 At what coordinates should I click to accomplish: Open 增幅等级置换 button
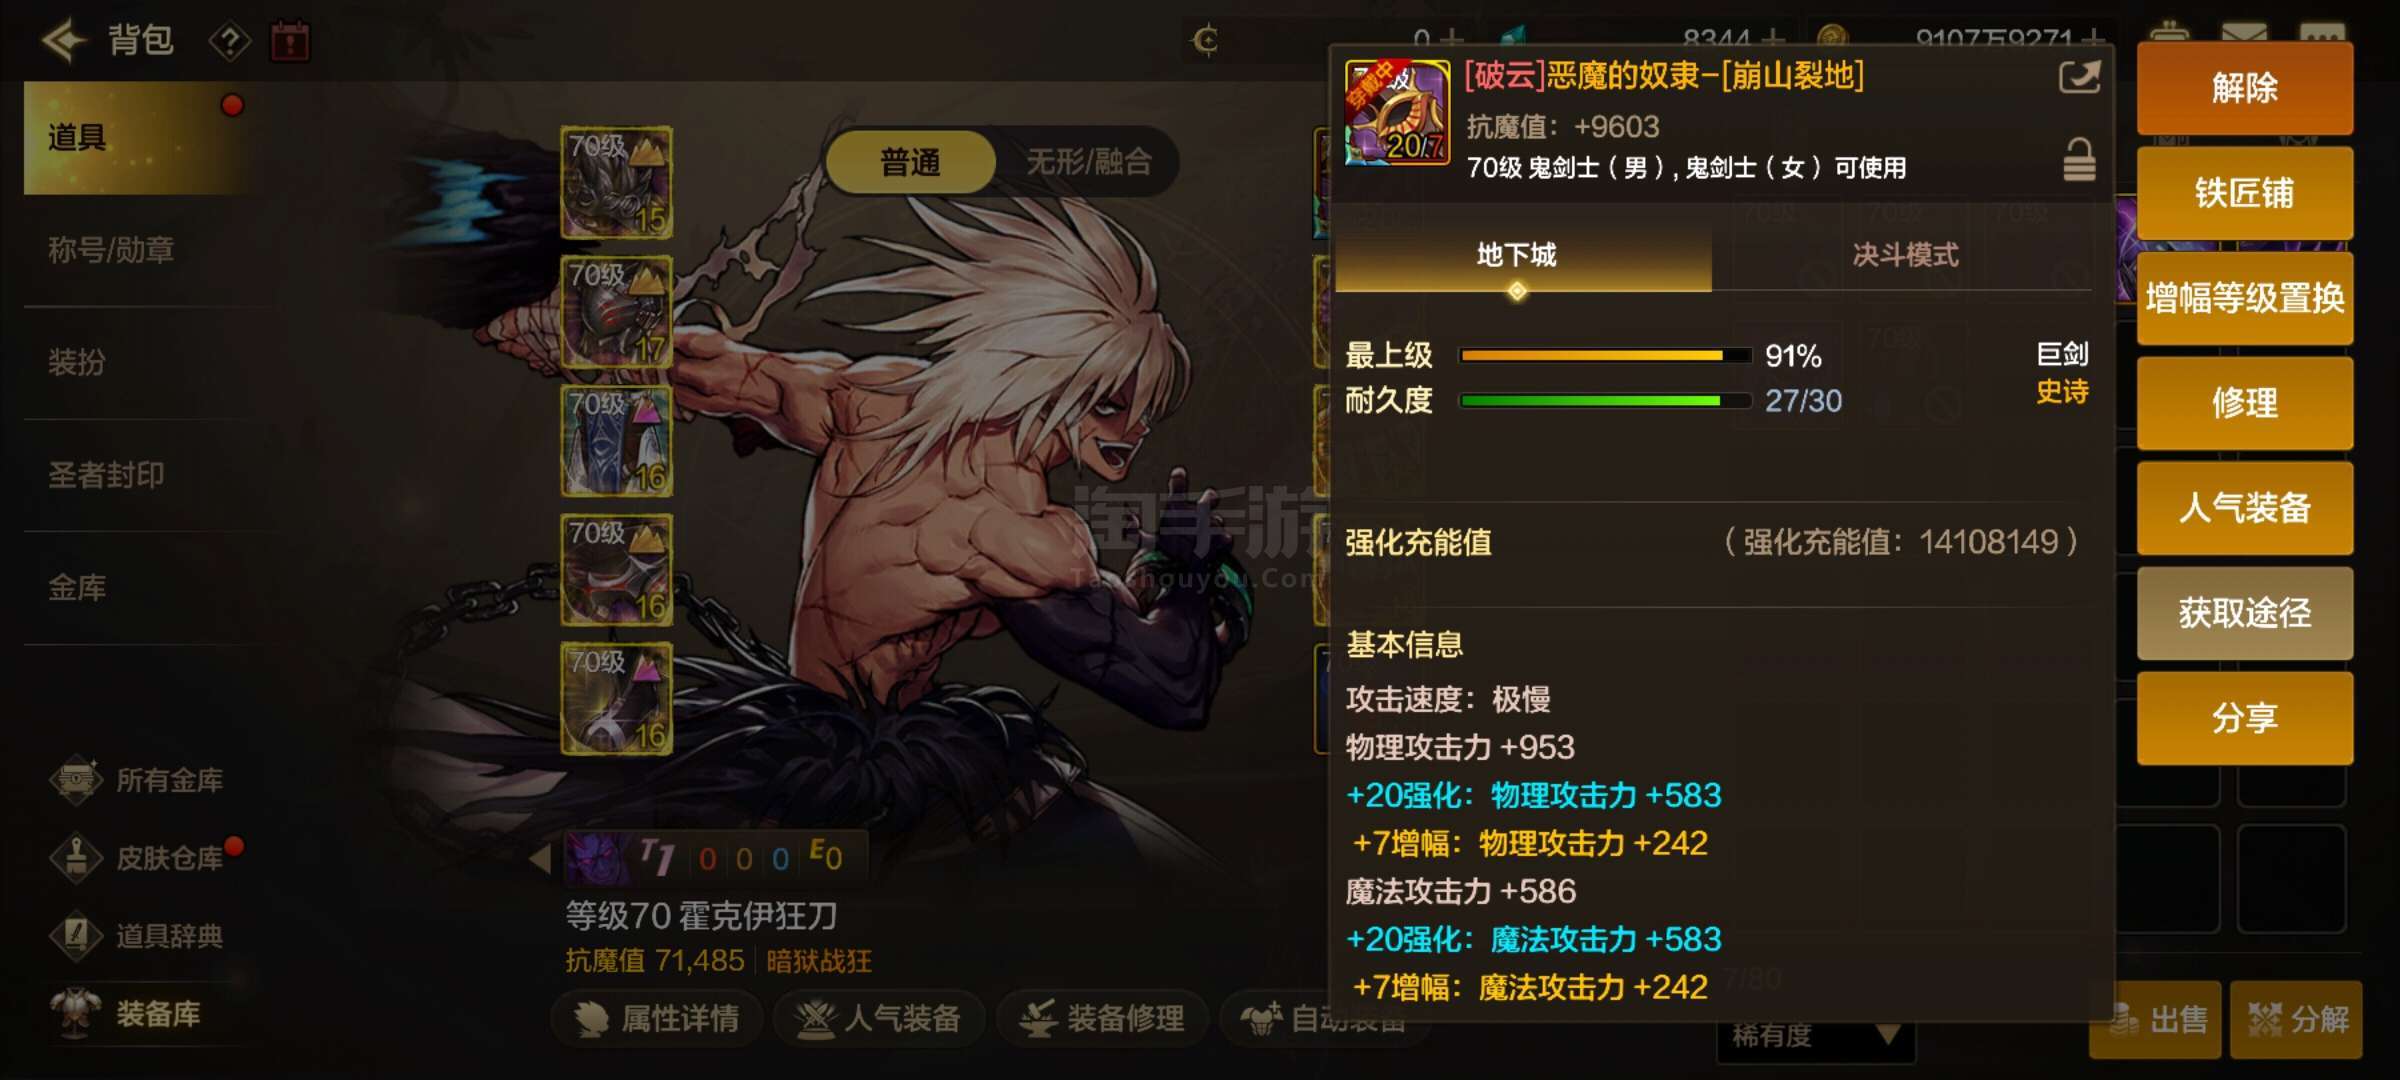2245,298
